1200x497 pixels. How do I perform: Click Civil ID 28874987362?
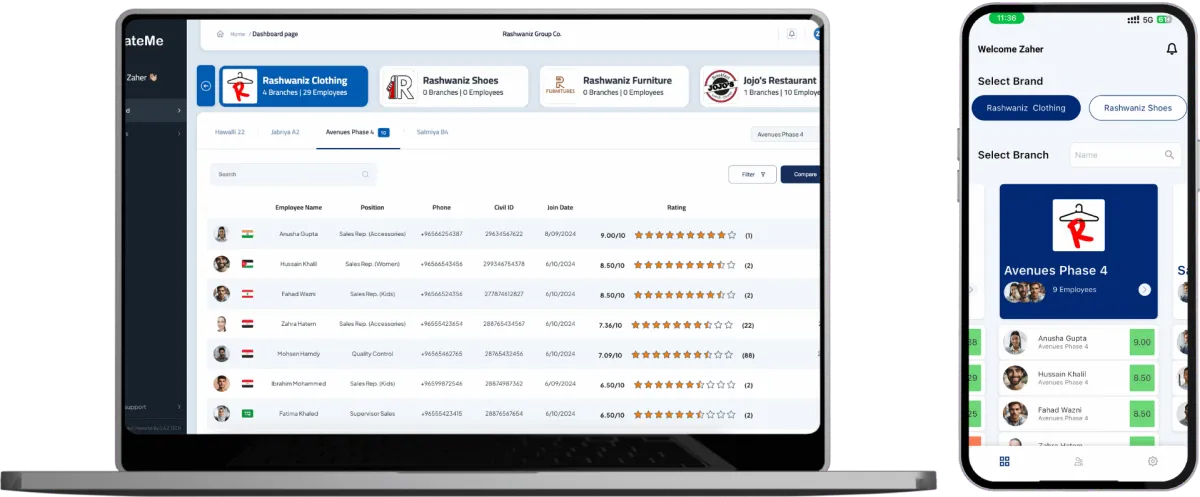504,384
